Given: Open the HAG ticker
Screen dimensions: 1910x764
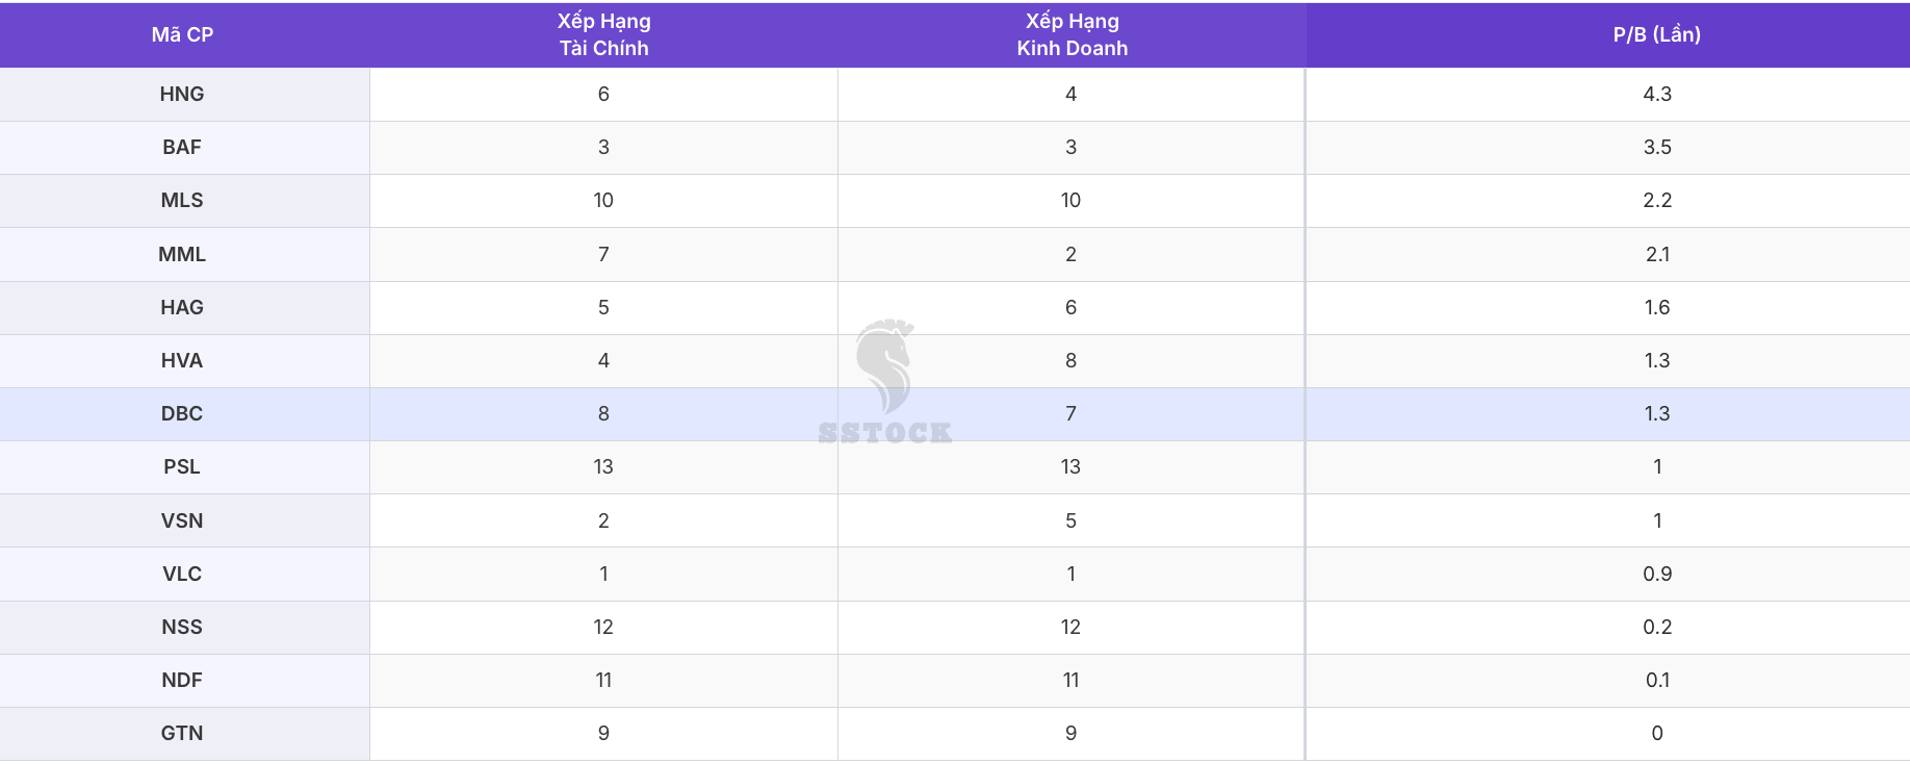Looking at the screenshot, I should point(182,307).
